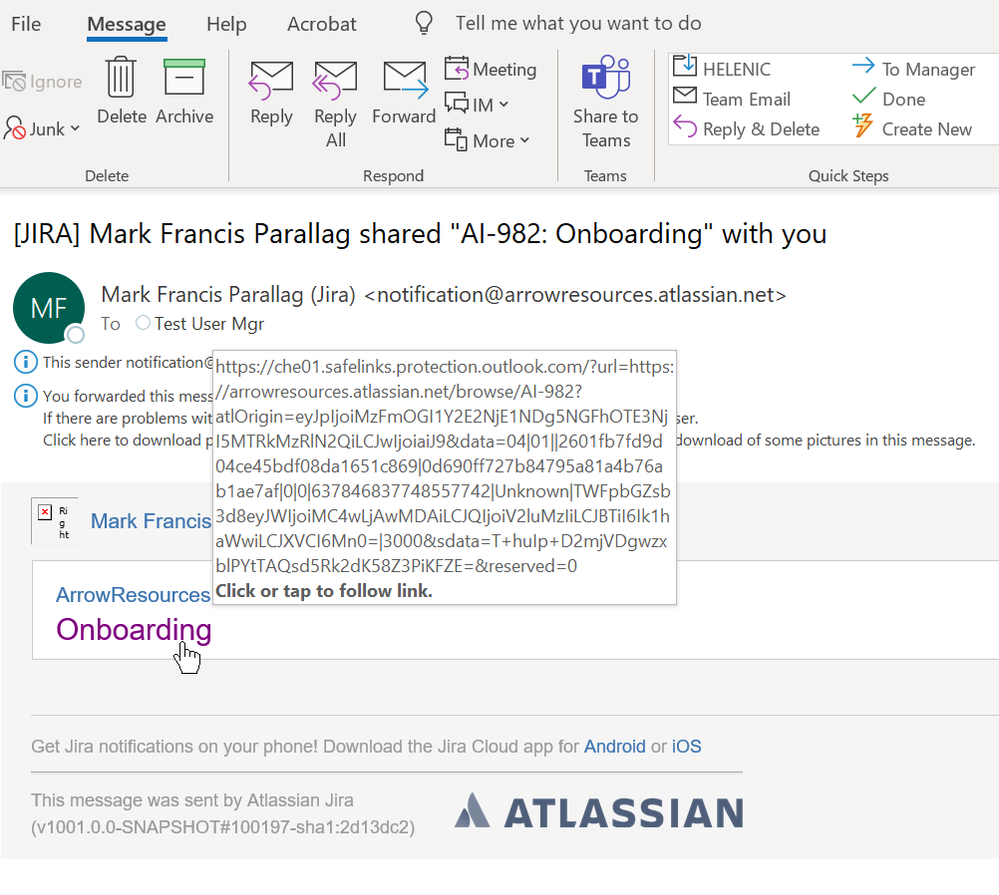Click 'This message was sent by Atlassian Jira' text
The image size is (999, 895).
192,800
